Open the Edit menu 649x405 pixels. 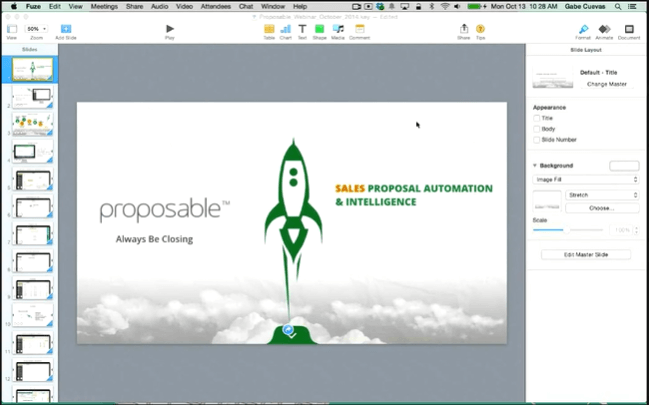[x=55, y=6]
